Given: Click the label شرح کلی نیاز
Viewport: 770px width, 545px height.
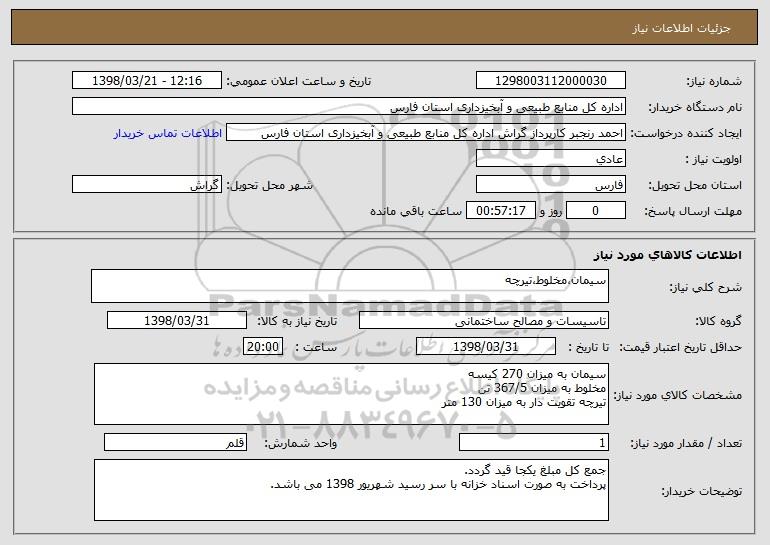Looking at the screenshot, I should 706,287.
